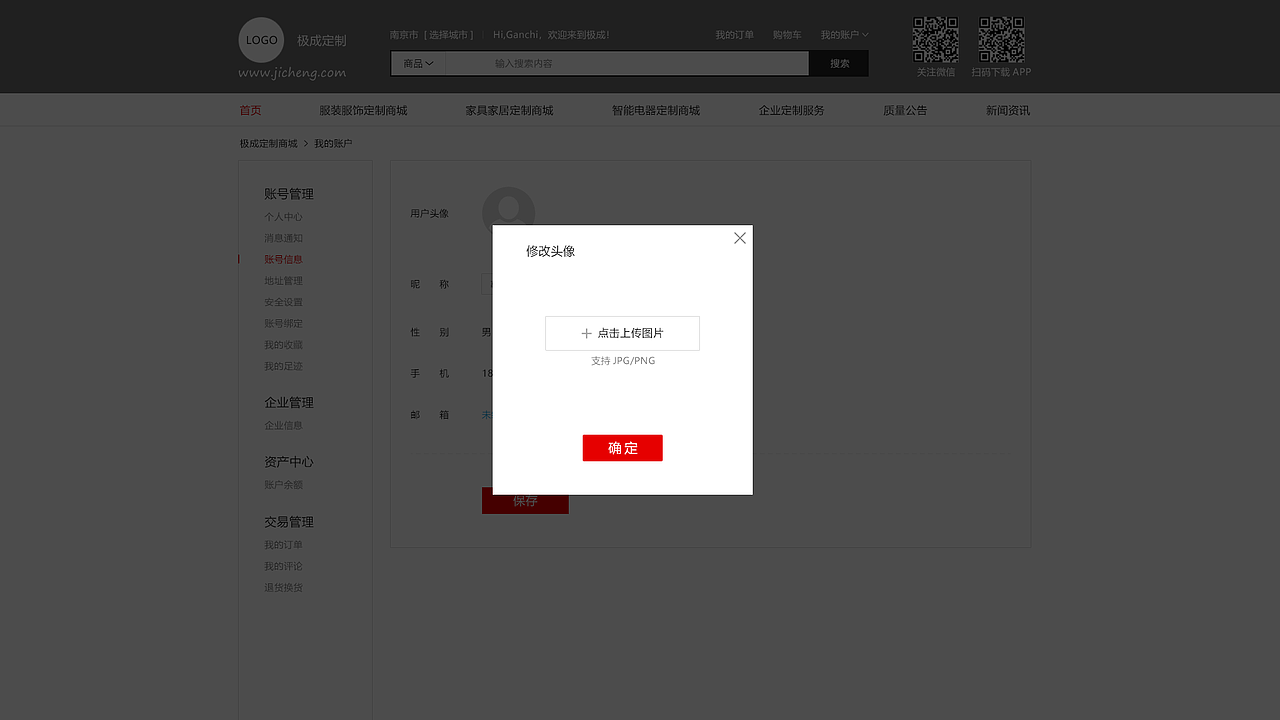Click the red 确定 confirm button
This screenshot has height=720, width=1280.
[622, 448]
